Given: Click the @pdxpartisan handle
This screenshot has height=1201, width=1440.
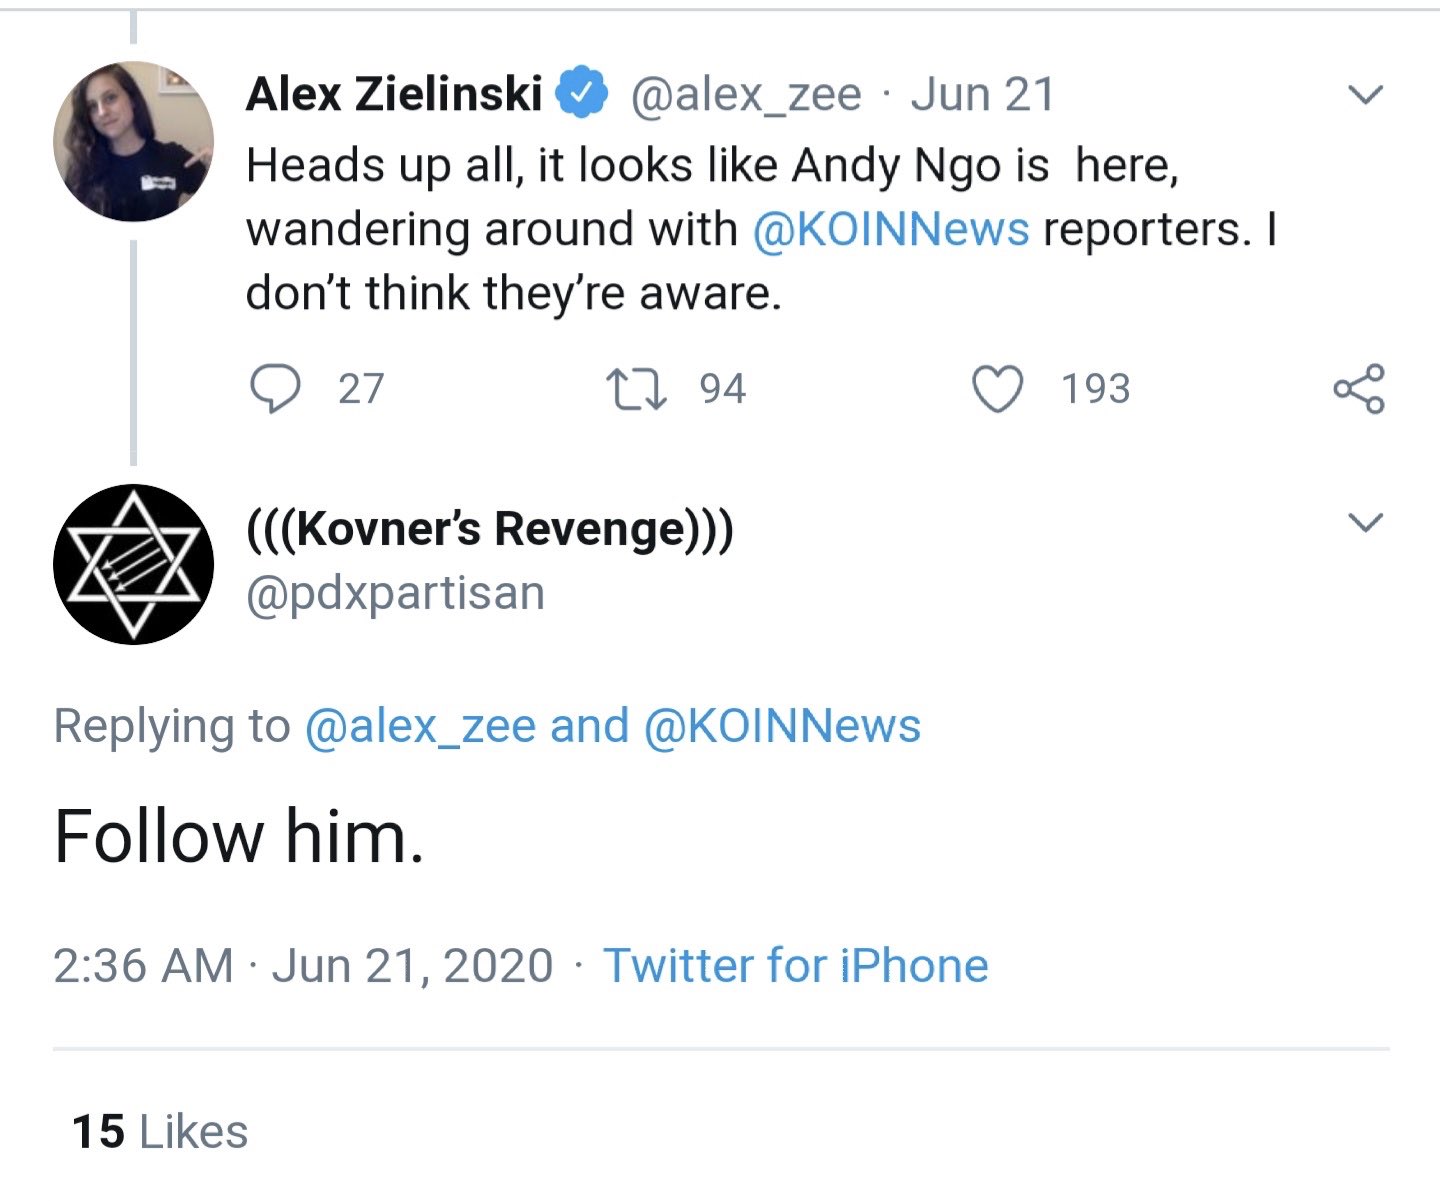Looking at the screenshot, I should (396, 594).
